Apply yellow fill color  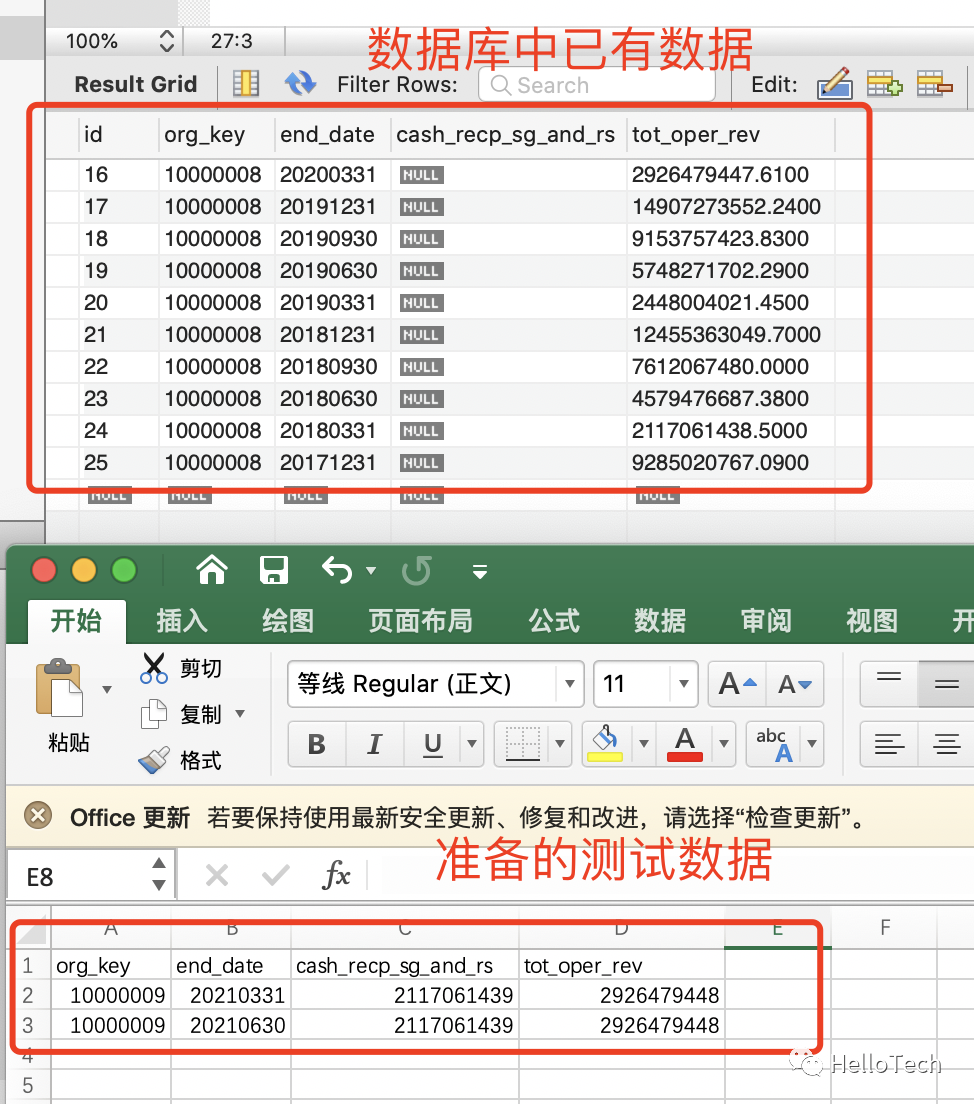606,744
